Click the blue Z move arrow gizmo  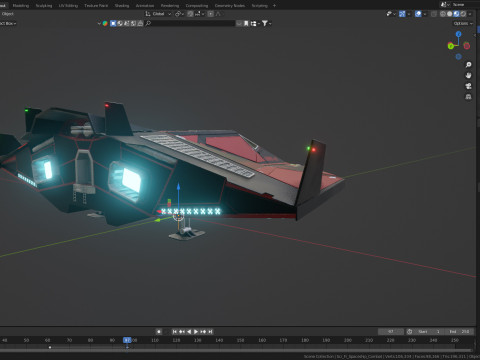(178, 187)
